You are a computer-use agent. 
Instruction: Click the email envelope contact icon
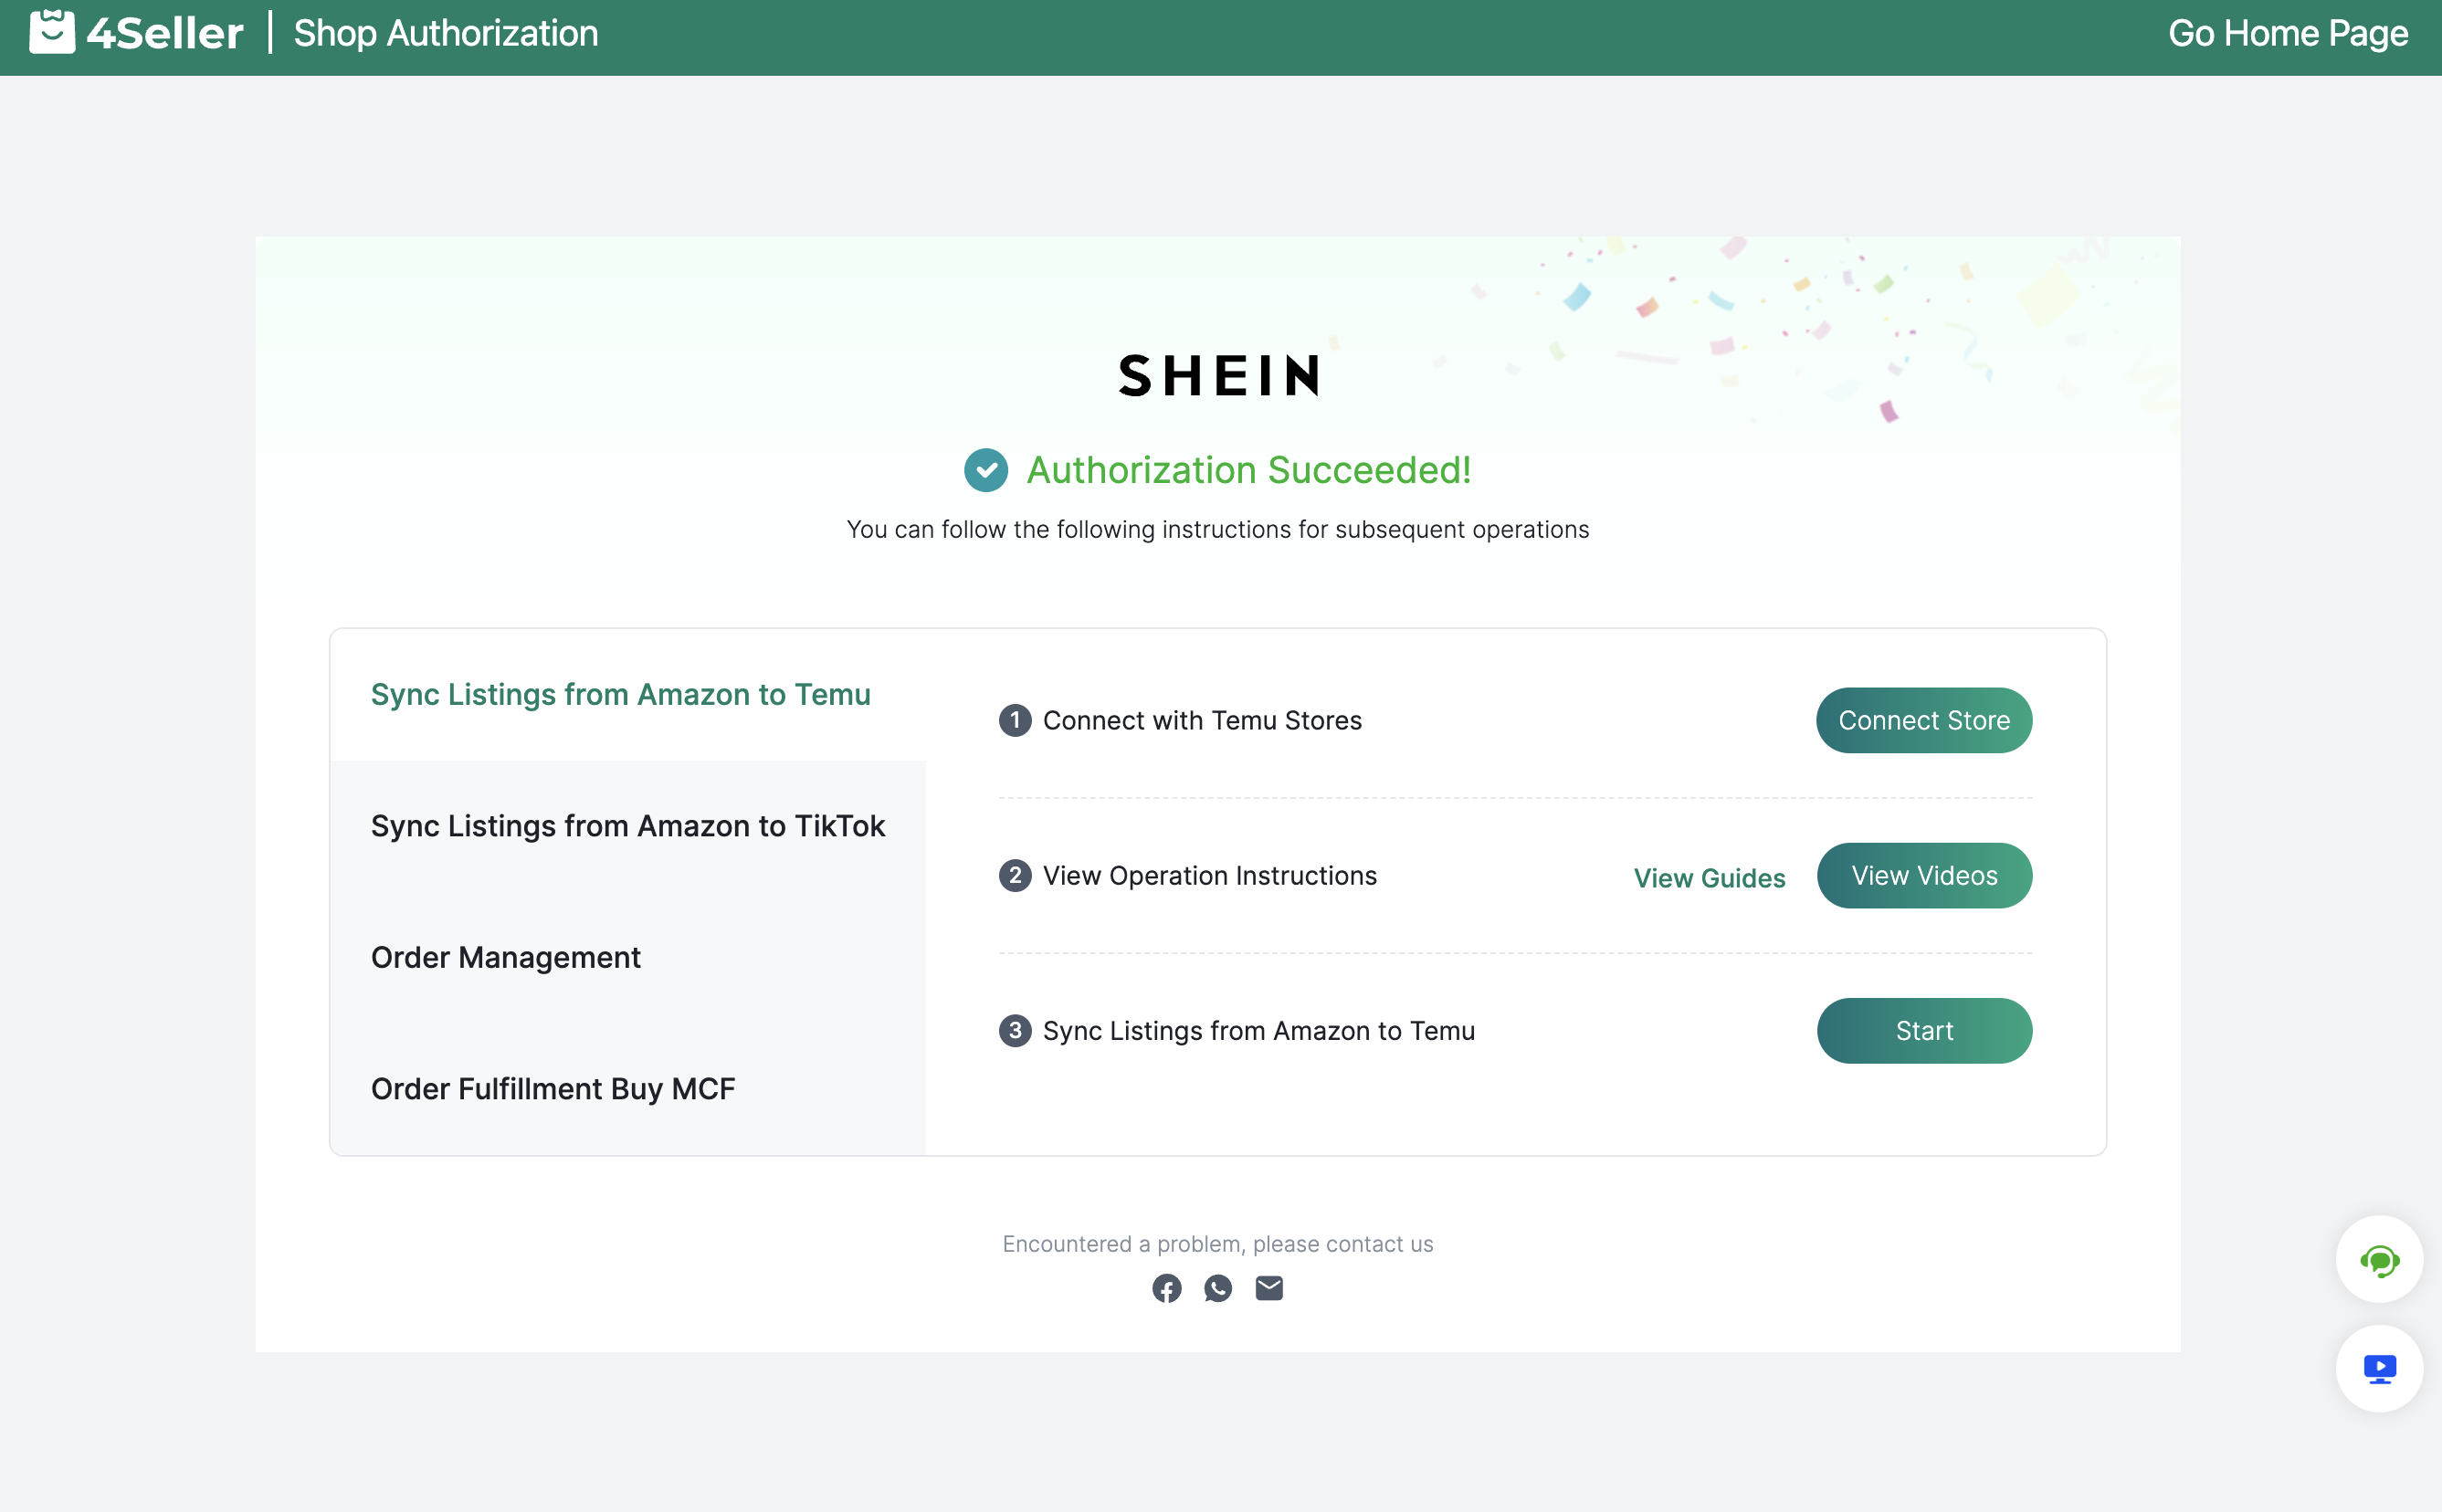click(1269, 1288)
